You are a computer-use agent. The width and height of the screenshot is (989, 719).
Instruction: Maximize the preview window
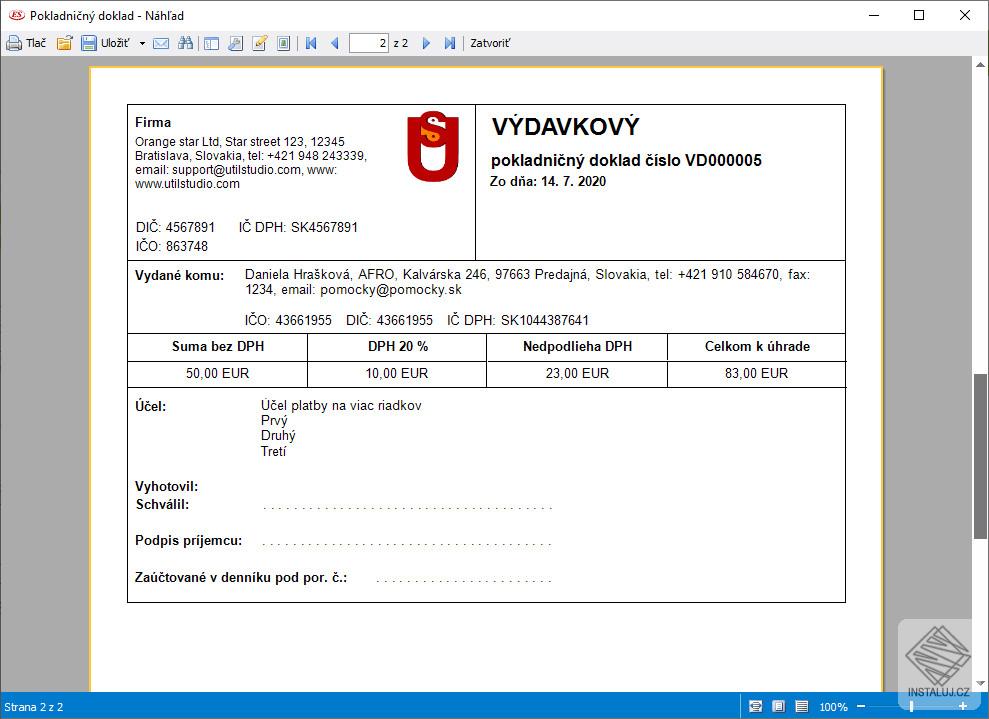tap(919, 15)
